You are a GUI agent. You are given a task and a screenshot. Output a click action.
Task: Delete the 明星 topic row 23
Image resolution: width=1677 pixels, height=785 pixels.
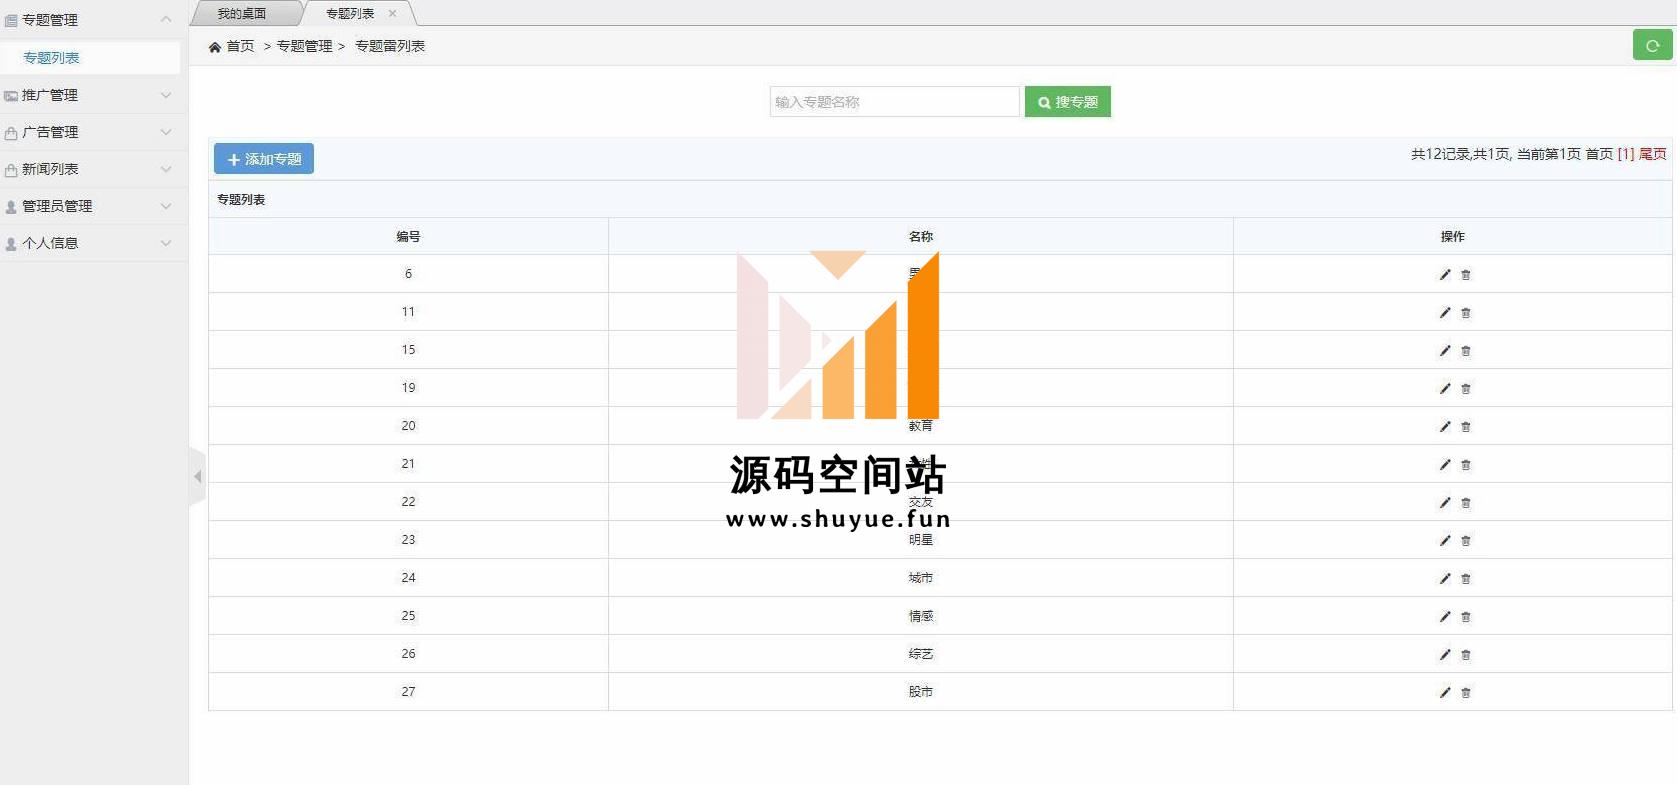[x=1466, y=540]
